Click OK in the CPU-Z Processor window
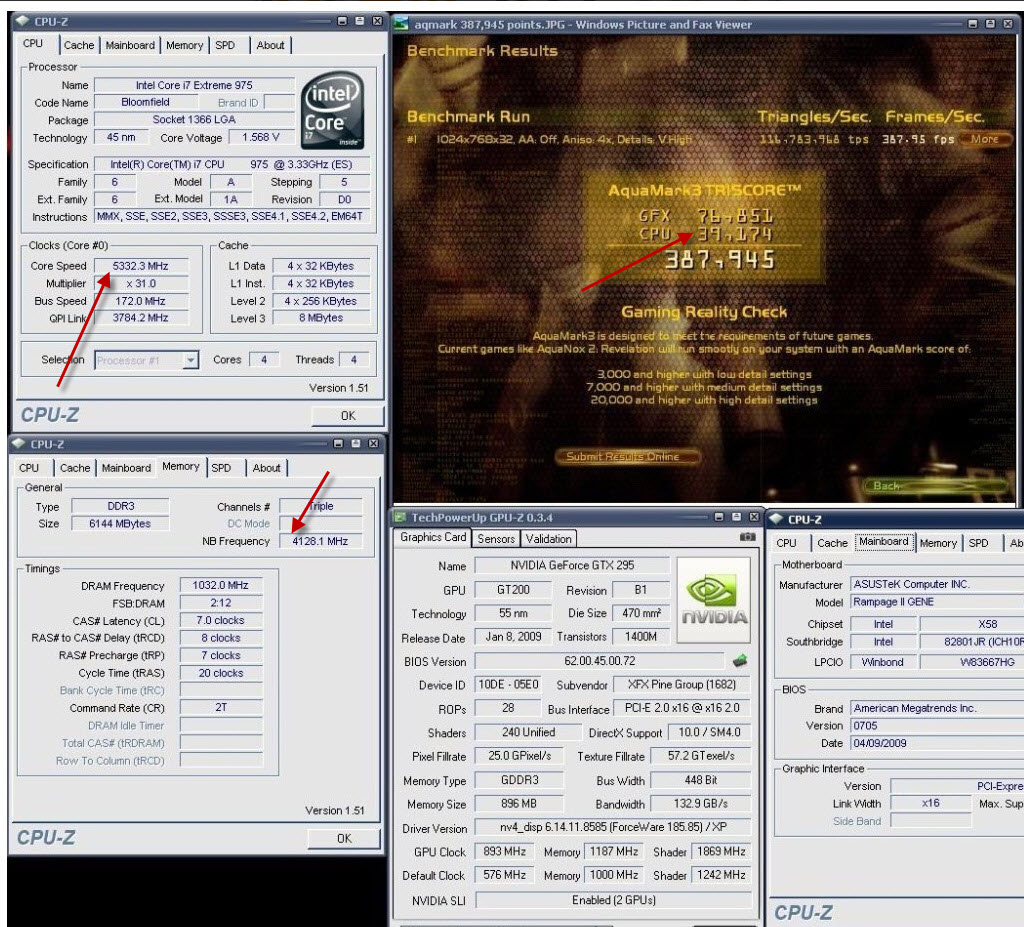 pyautogui.click(x=348, y=415)
